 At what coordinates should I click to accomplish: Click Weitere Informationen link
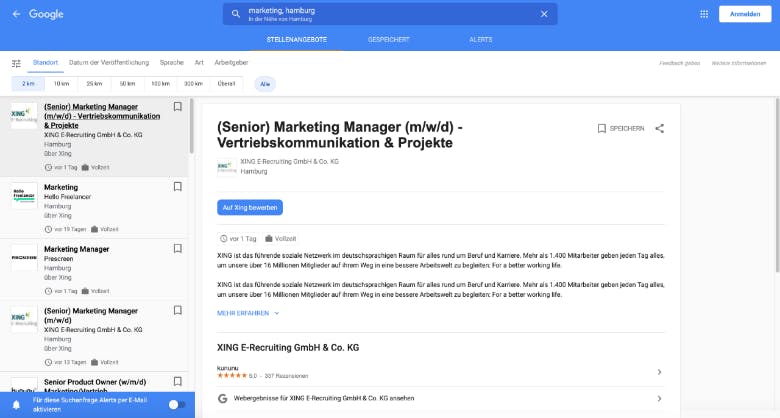pyautogui.click(x=739, y=63)
